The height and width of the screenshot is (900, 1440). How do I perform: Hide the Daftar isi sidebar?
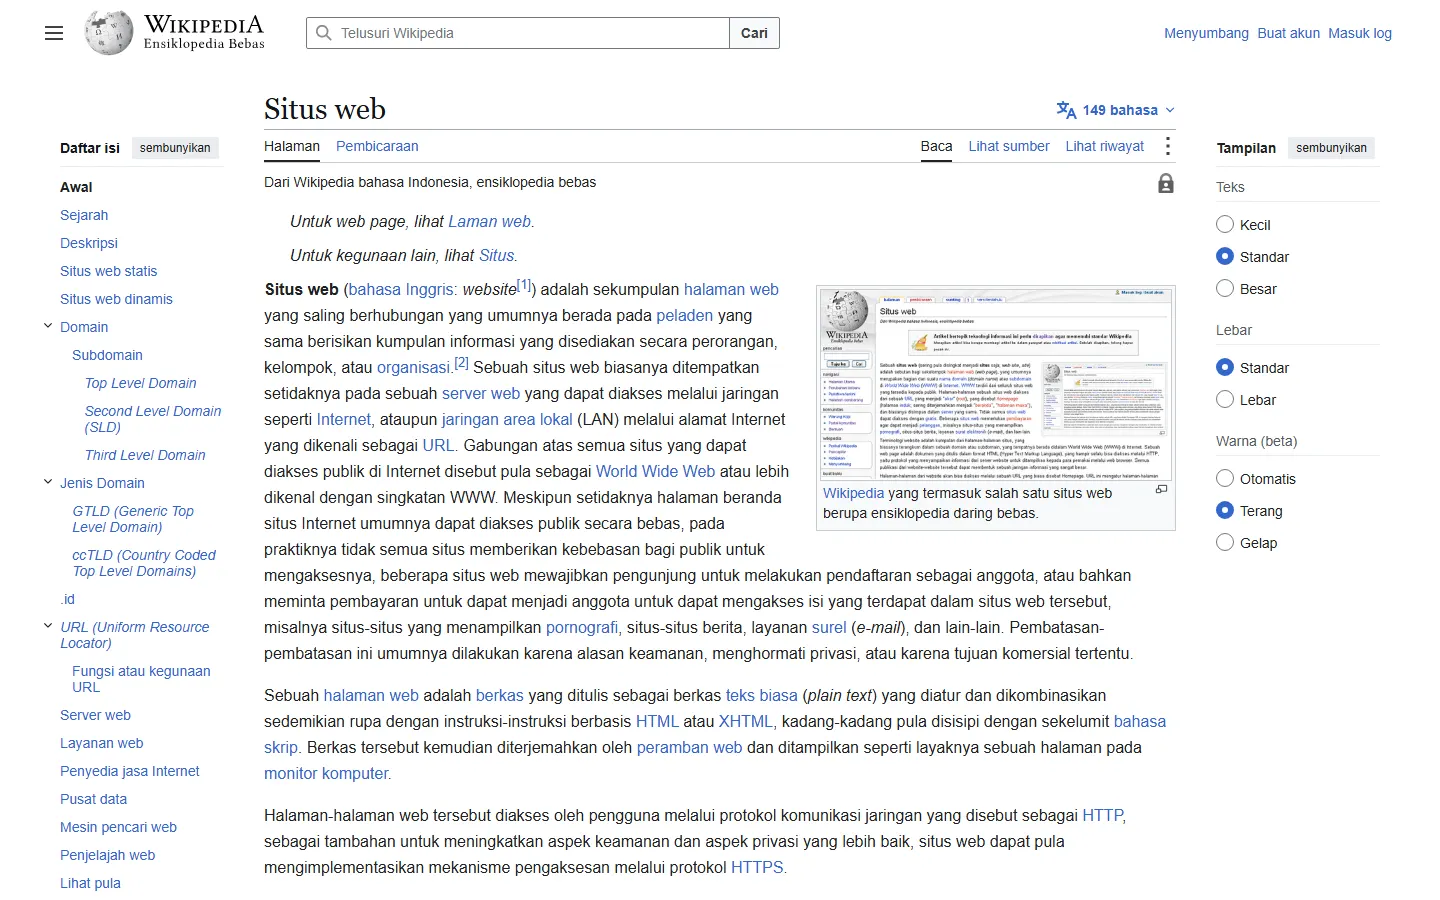175,148
